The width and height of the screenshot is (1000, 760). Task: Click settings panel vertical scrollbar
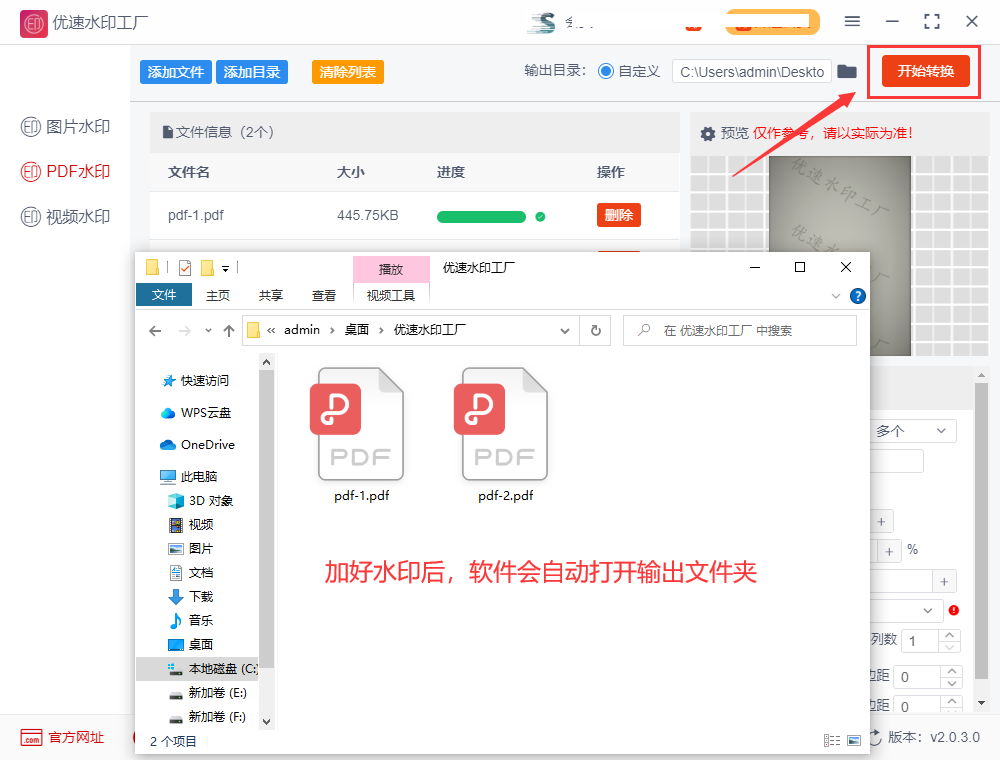pos(981,529)
